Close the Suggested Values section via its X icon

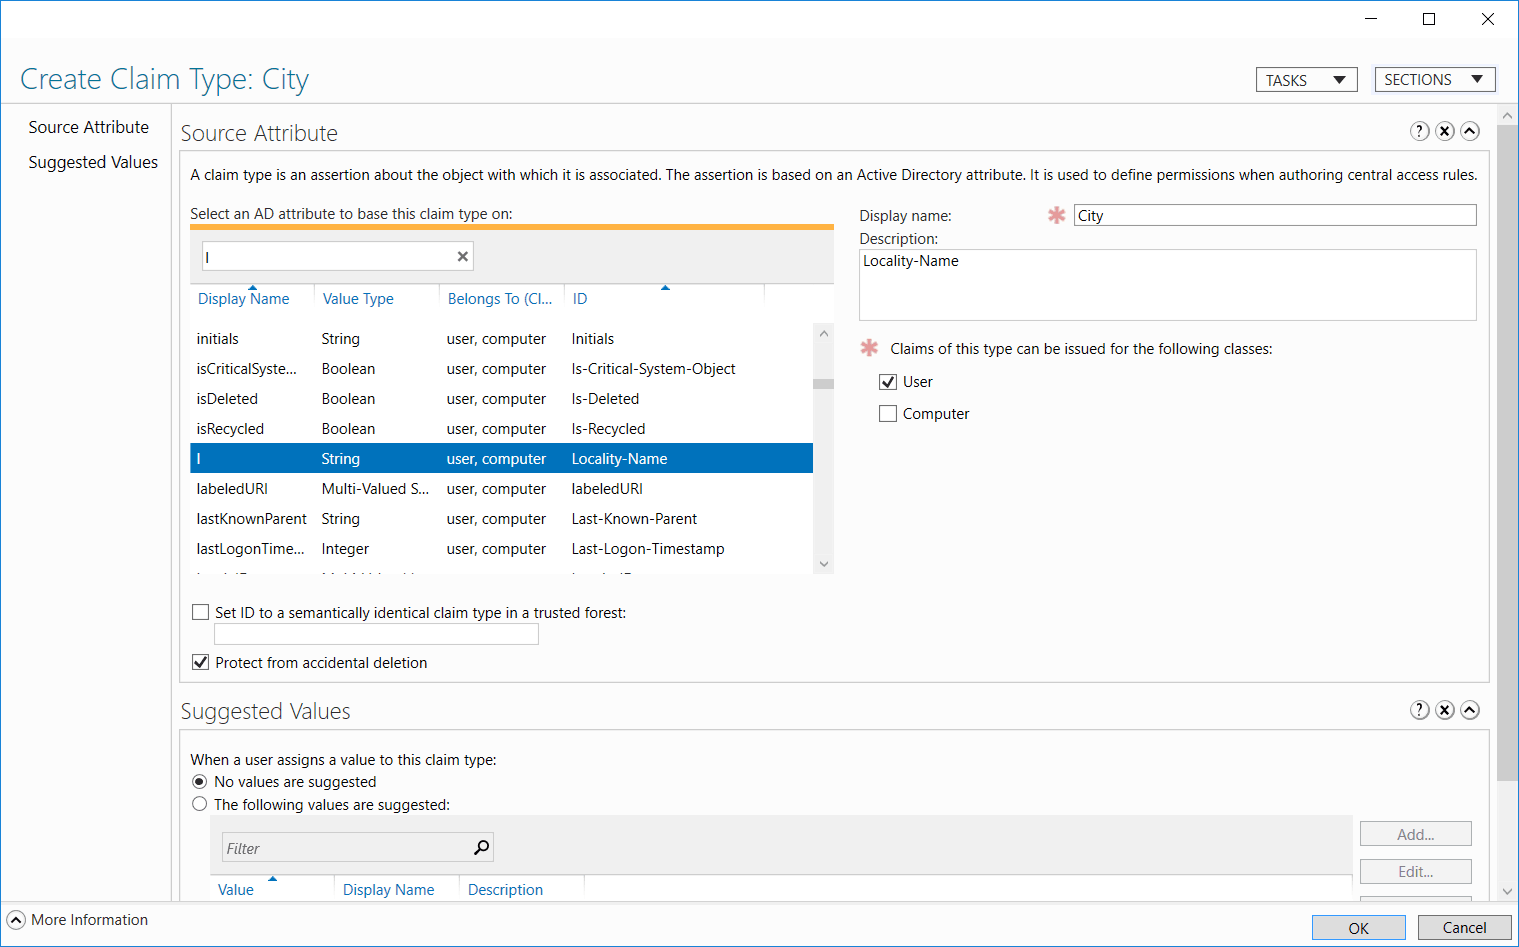[x=1444, y=710]
